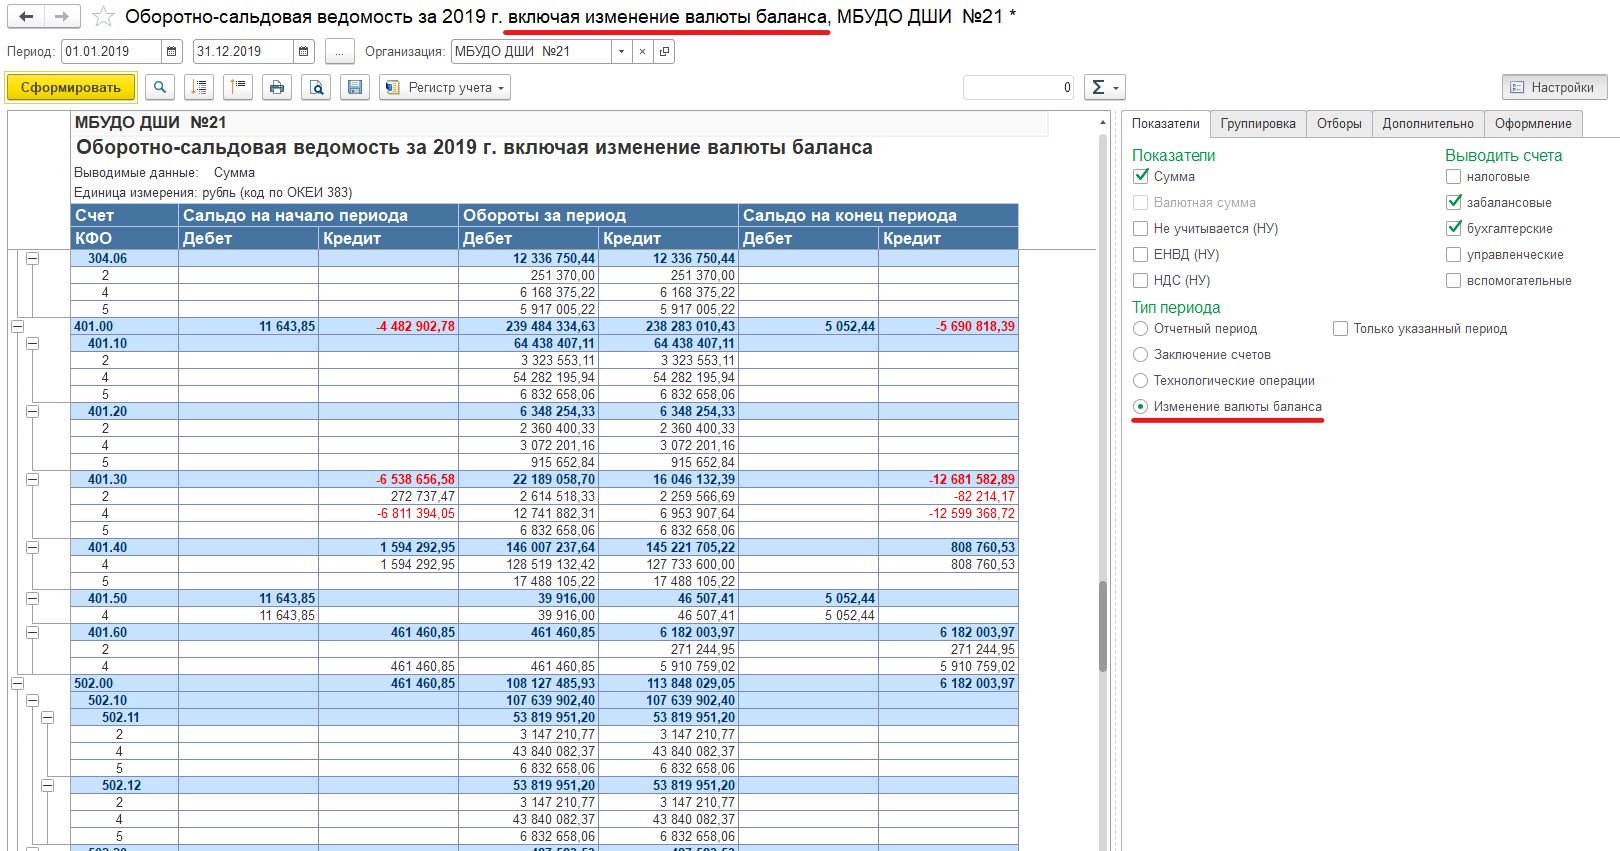Switch to the 'Группировка' tab

point(1257,124)
